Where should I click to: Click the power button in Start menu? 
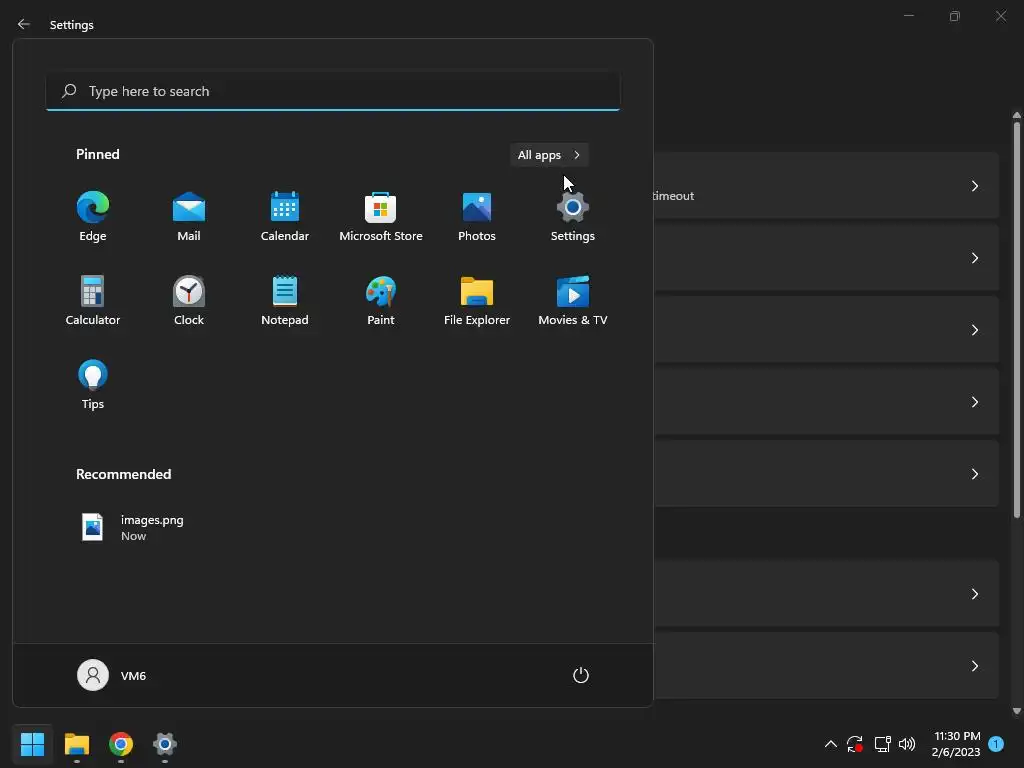click(x=581, y=675)
